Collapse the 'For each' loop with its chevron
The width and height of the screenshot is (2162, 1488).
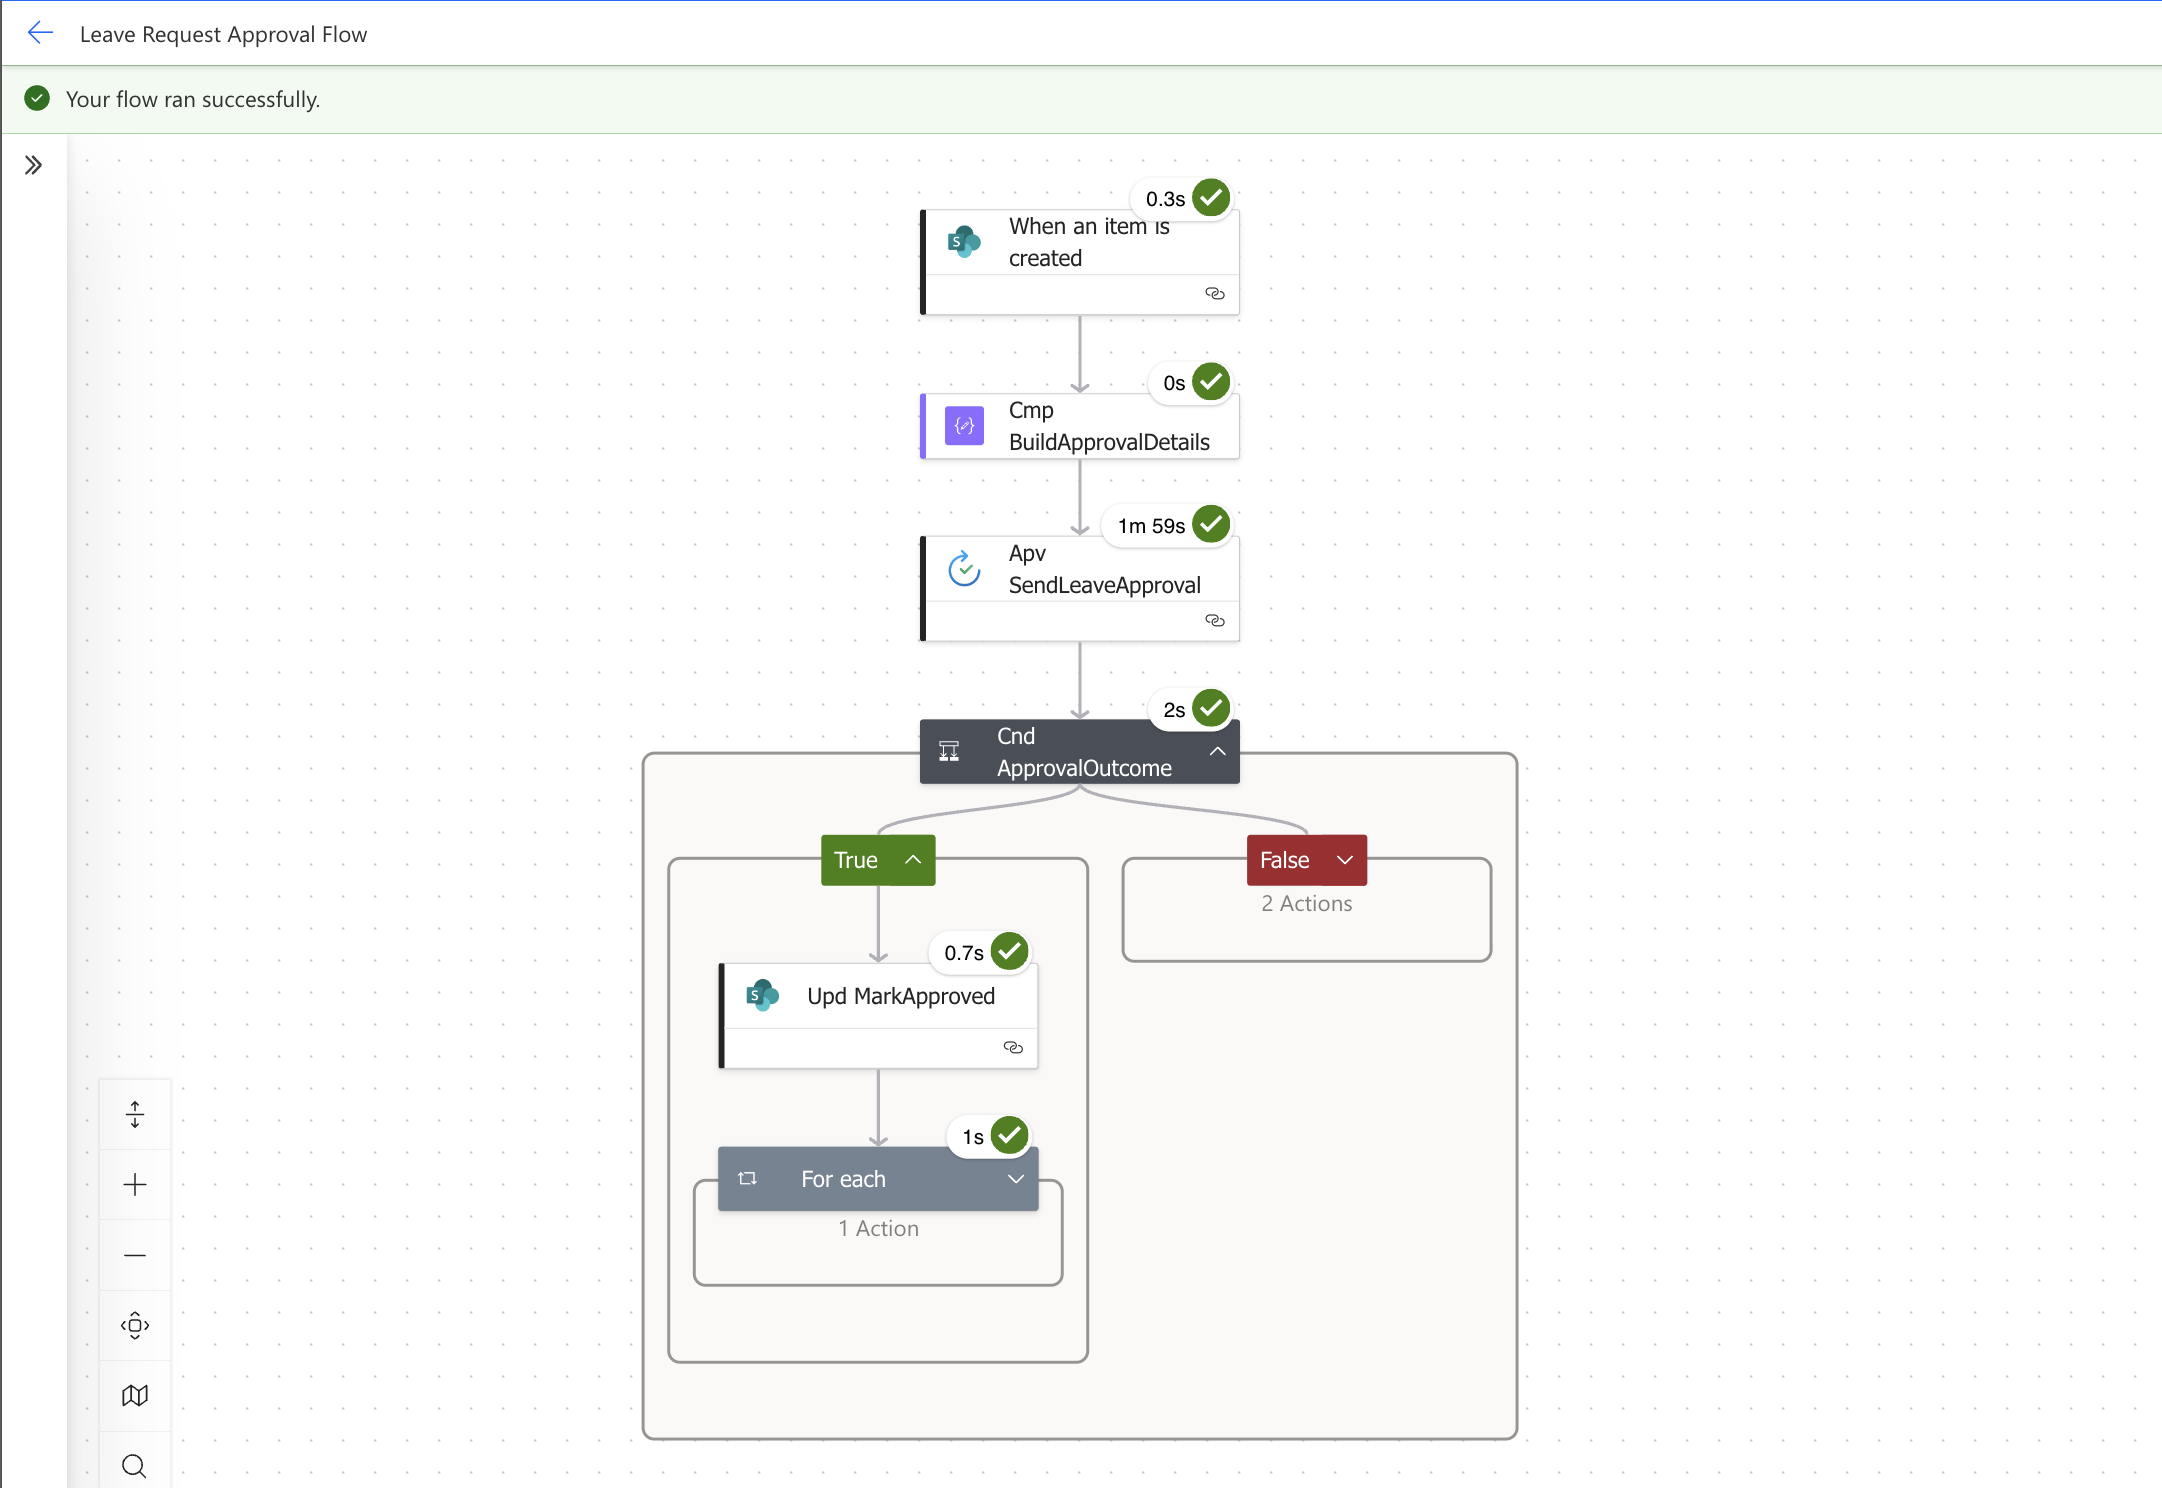pos(1016,1178)
